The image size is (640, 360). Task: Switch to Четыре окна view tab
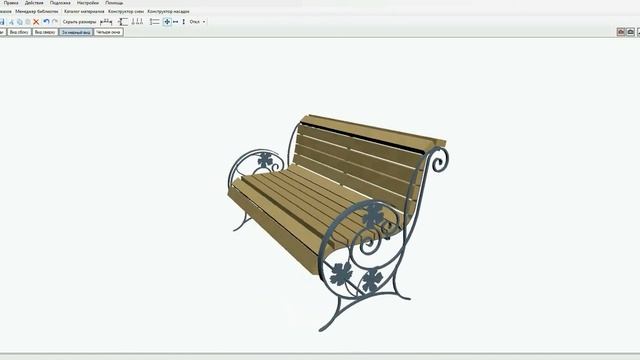(x=108, y=32)
